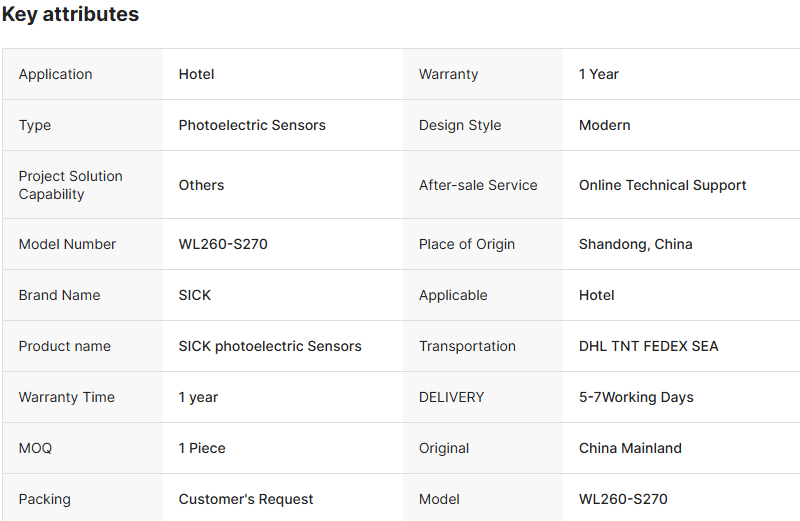Click the Model Number WL260-S270 value

click(x=223, y=244)
